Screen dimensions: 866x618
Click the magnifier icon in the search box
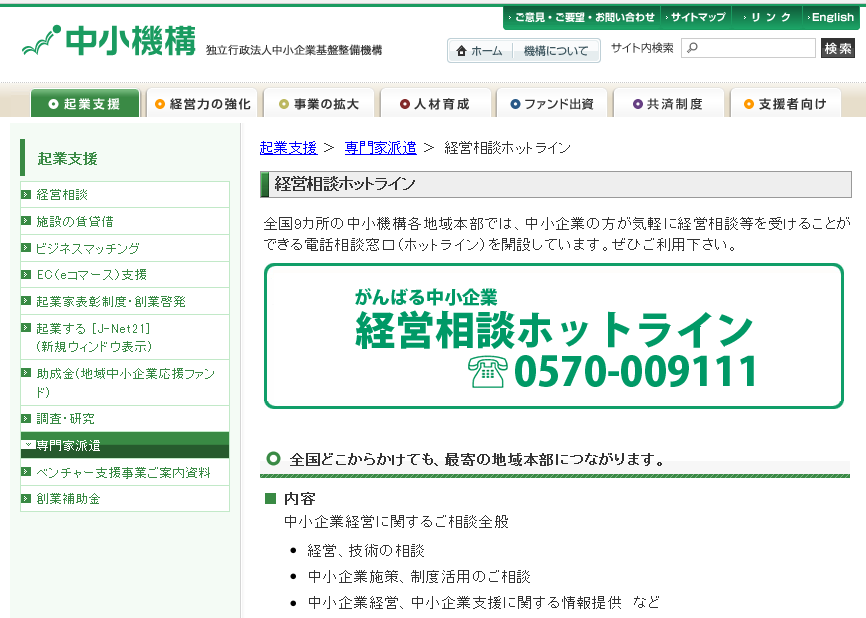(691, 48)
